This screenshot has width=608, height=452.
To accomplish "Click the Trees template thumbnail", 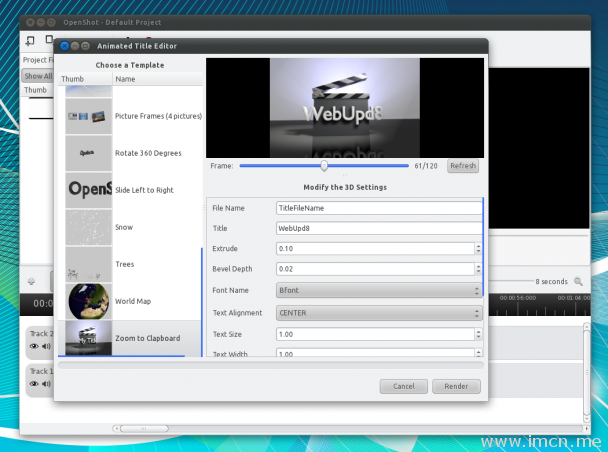I will point(88,264).
